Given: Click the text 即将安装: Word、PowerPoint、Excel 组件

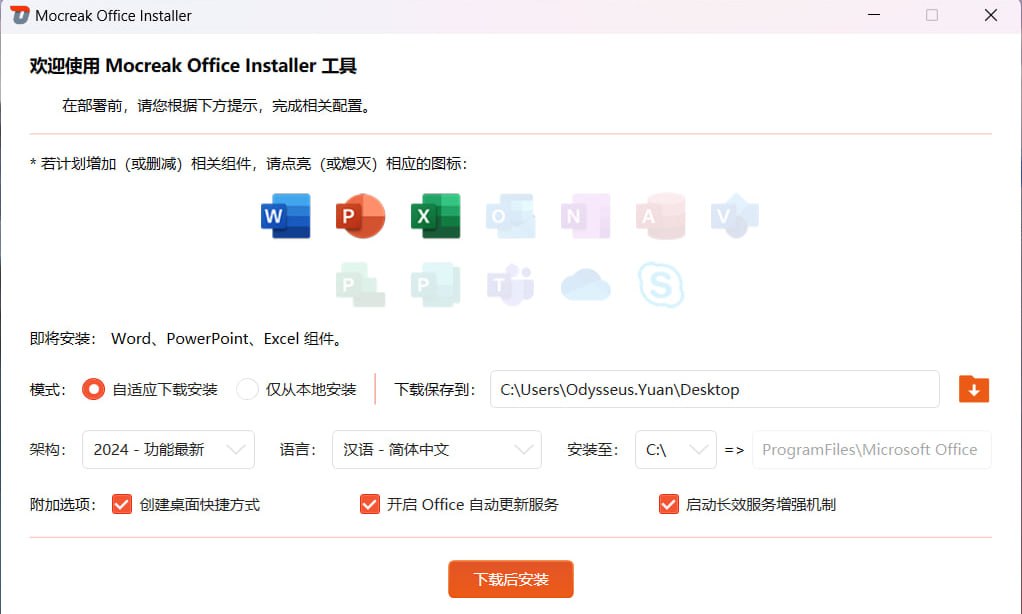Looking at the screenshot, I should coord(188,338).
